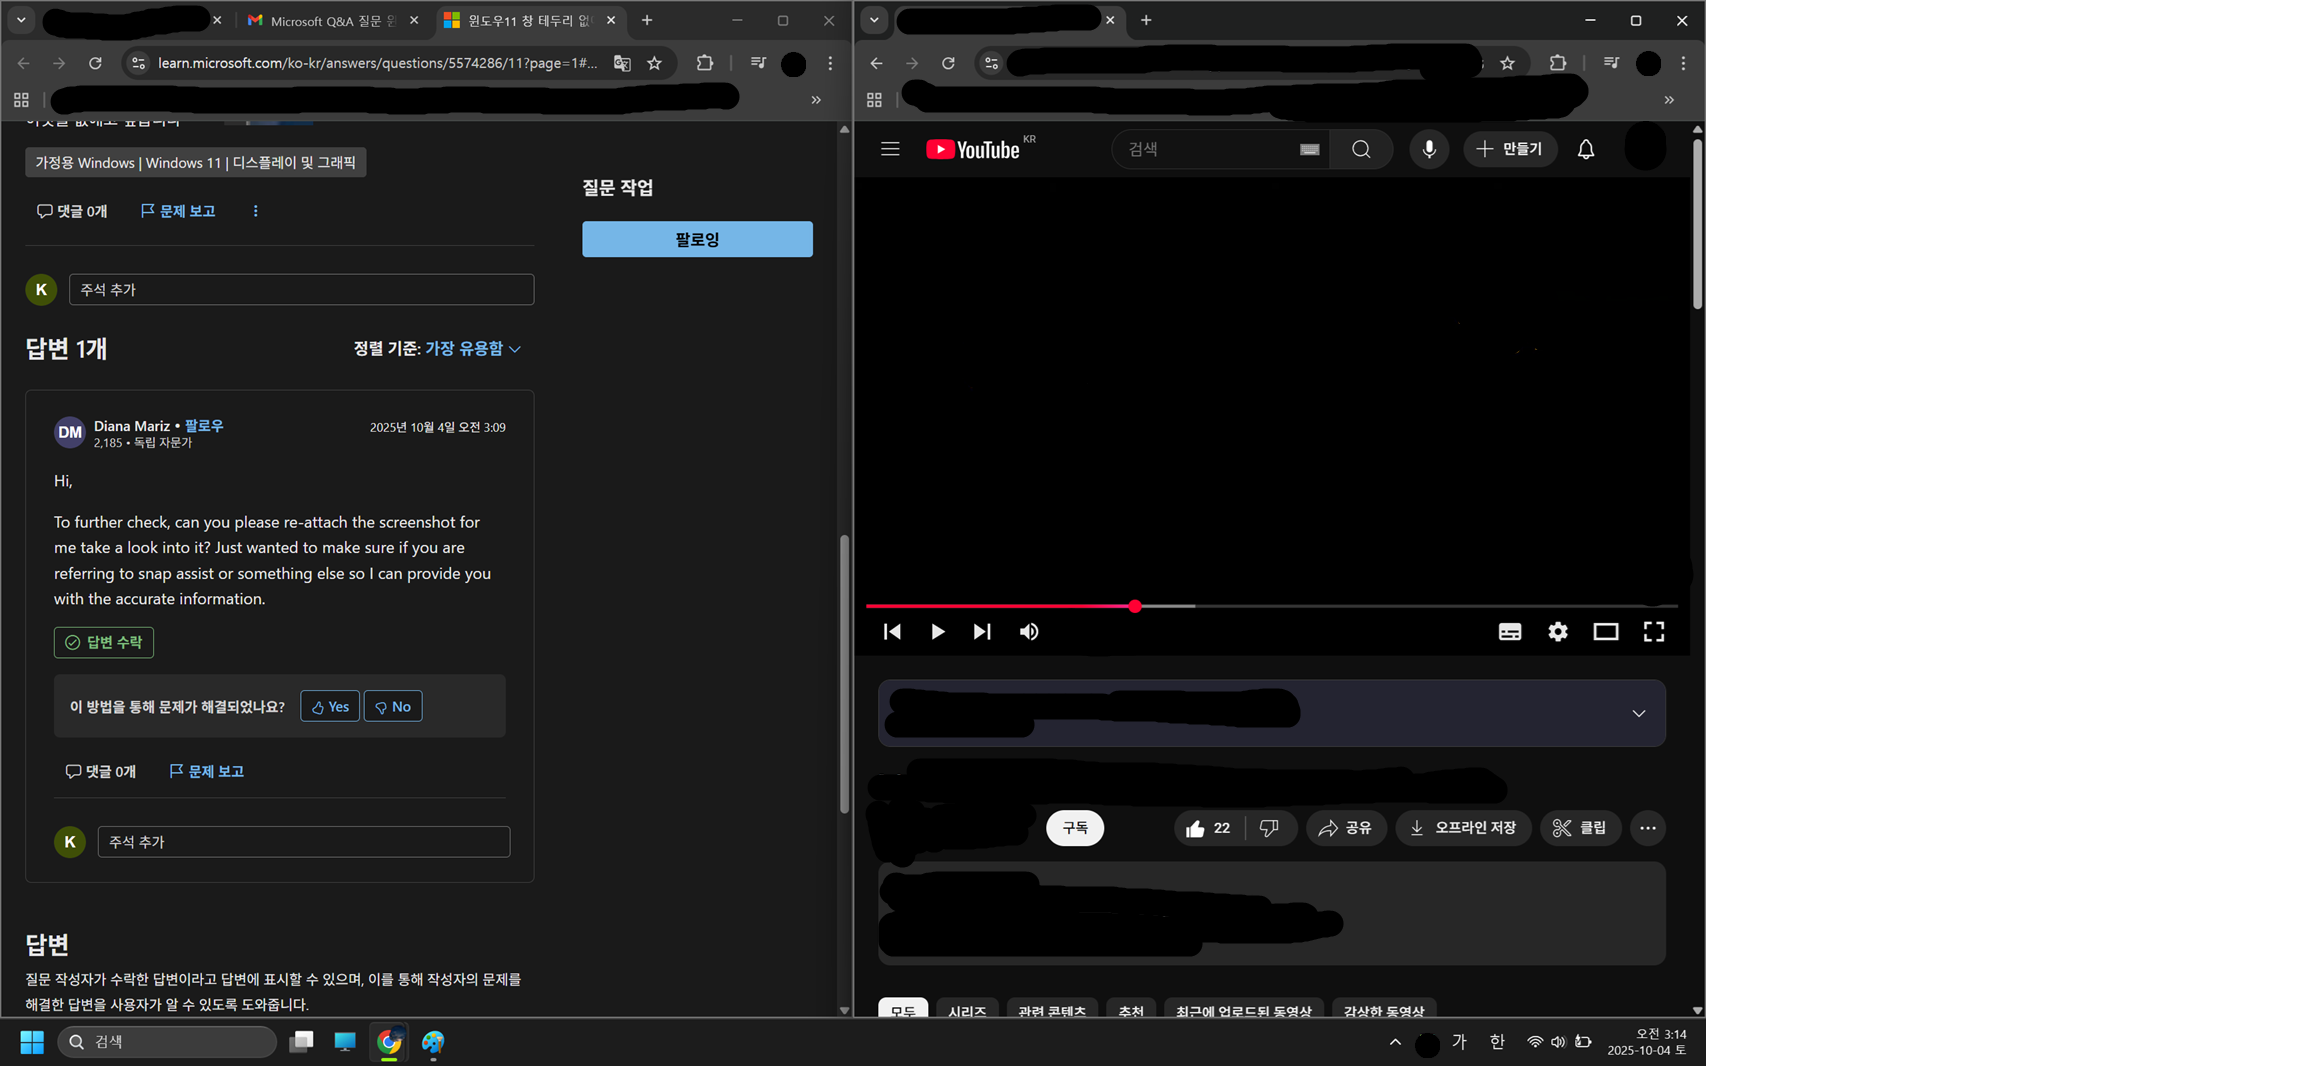The width and height of the screenshot is (2312, 1066).
Task: Click the Microsoft Learn page vertical scrollbar
Action: (x=845, y=674)
